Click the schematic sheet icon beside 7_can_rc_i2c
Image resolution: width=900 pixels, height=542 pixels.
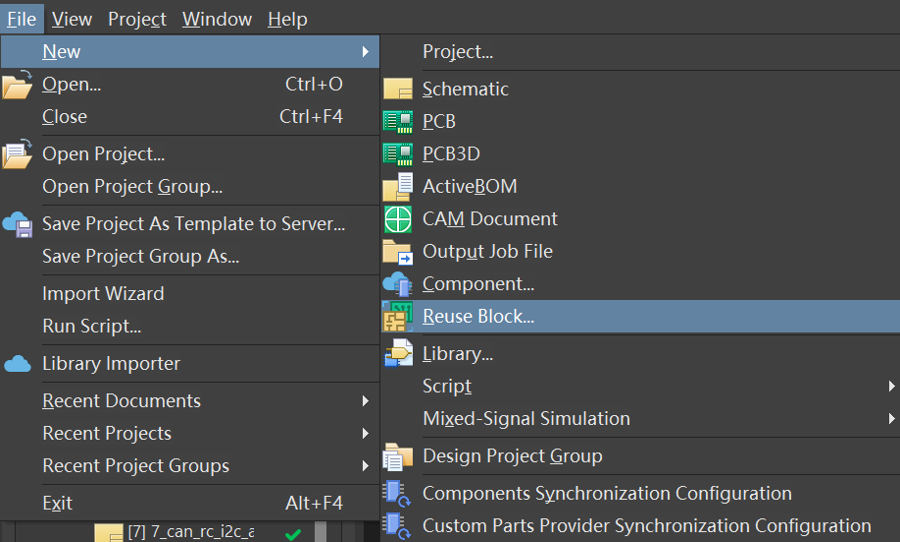(x=109, y=532)
